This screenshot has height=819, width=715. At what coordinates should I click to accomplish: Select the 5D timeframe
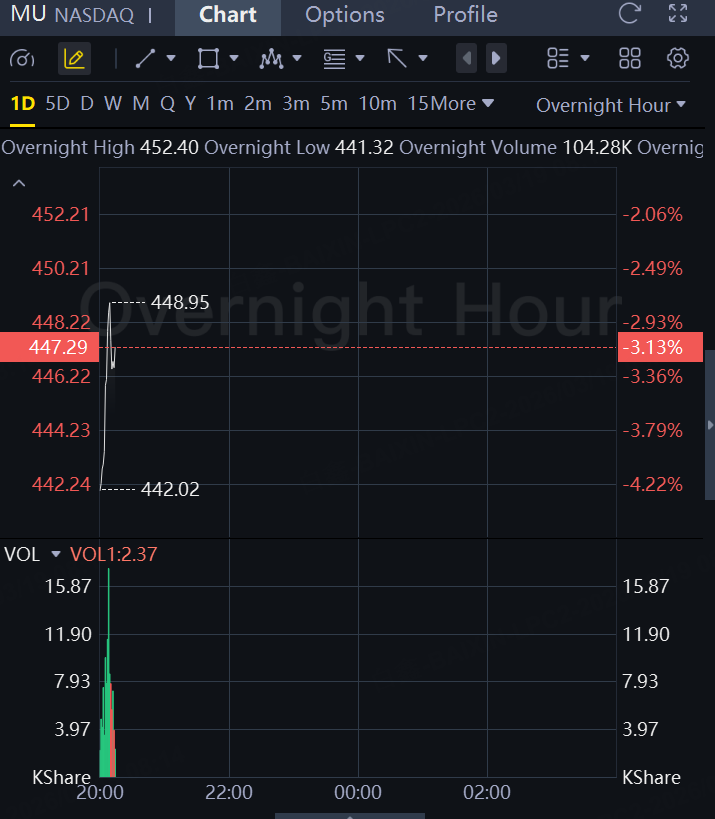pos(58,103)
